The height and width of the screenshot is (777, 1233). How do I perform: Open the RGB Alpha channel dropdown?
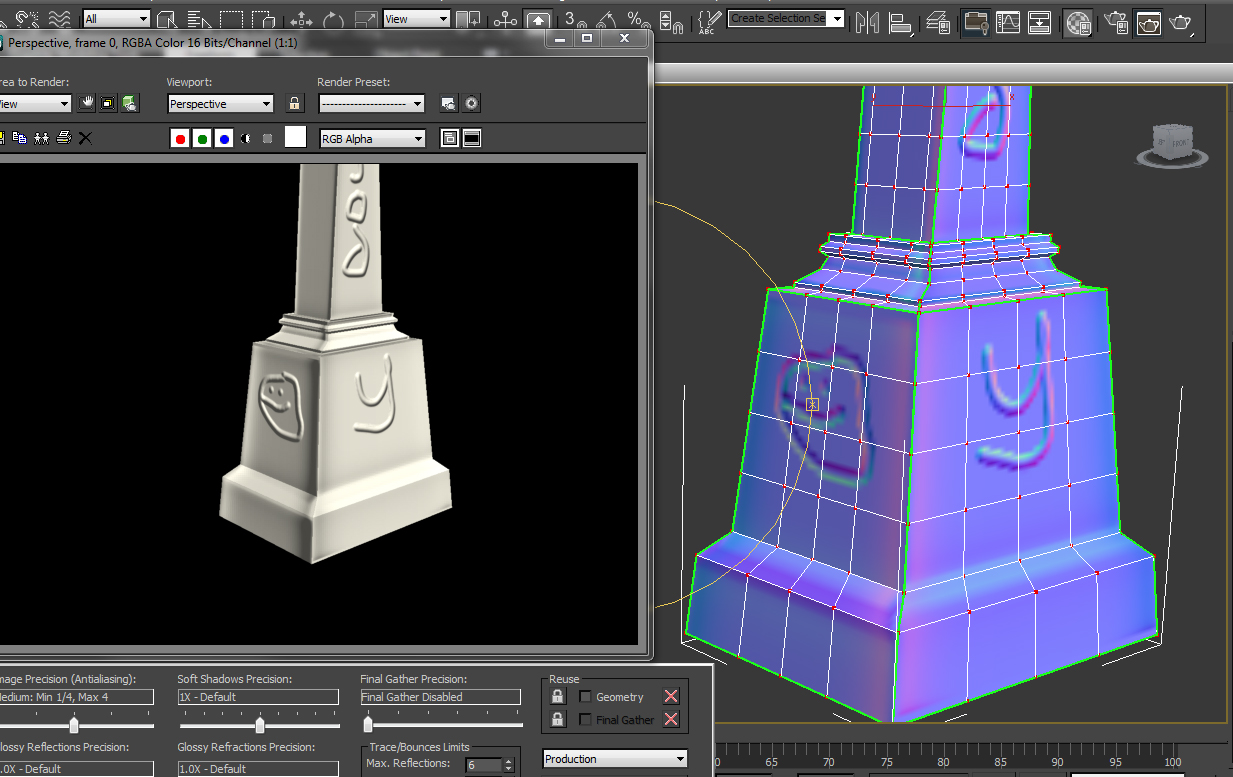(371, 138)
